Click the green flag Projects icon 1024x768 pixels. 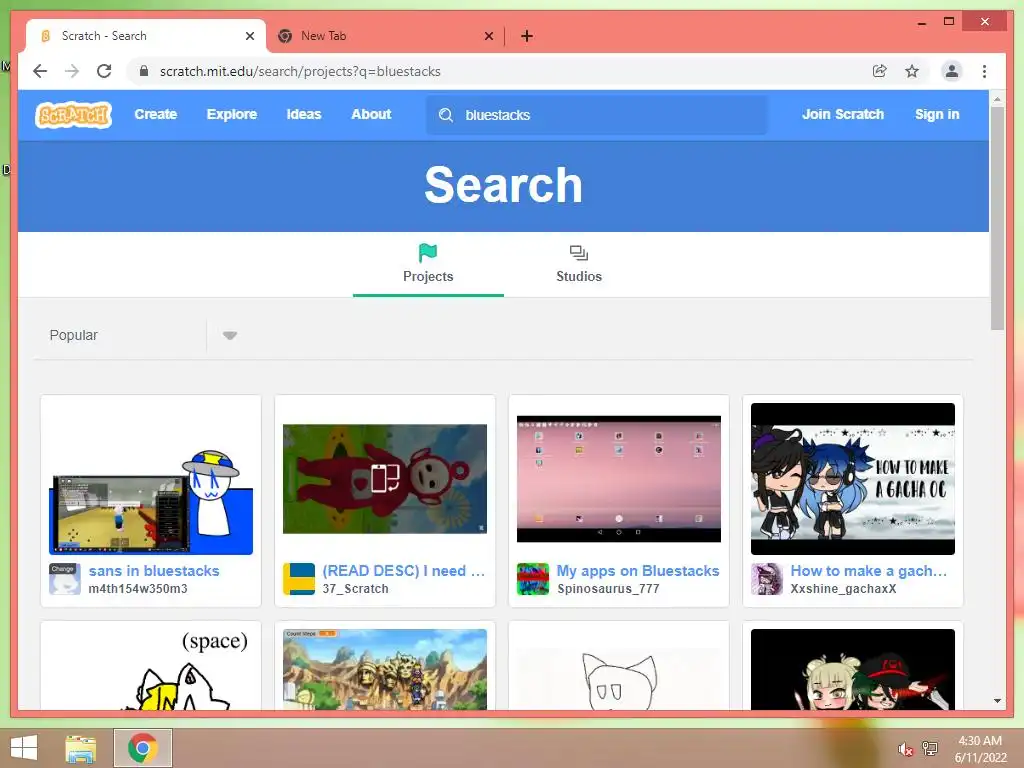428,252
